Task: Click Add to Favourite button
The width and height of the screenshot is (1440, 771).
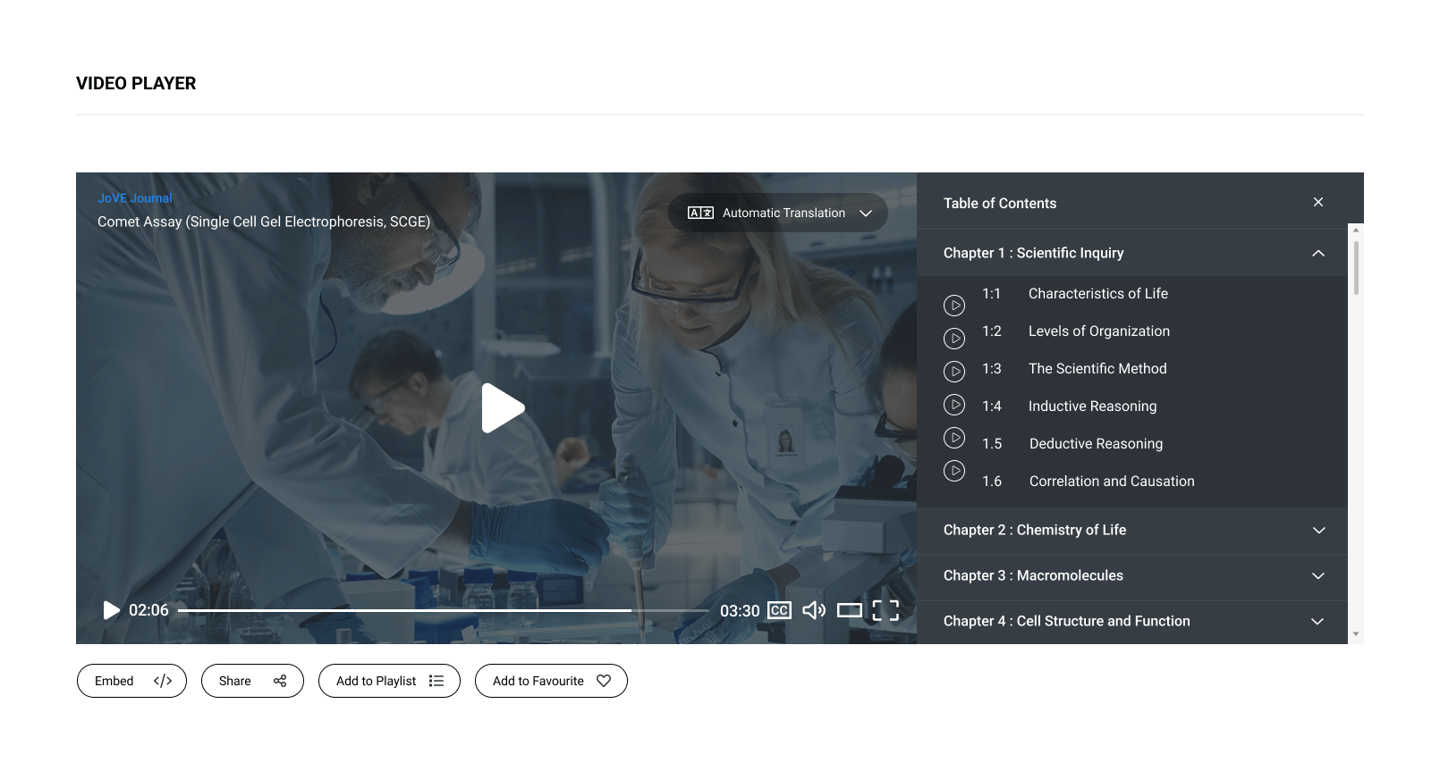Action: (551, 681)
